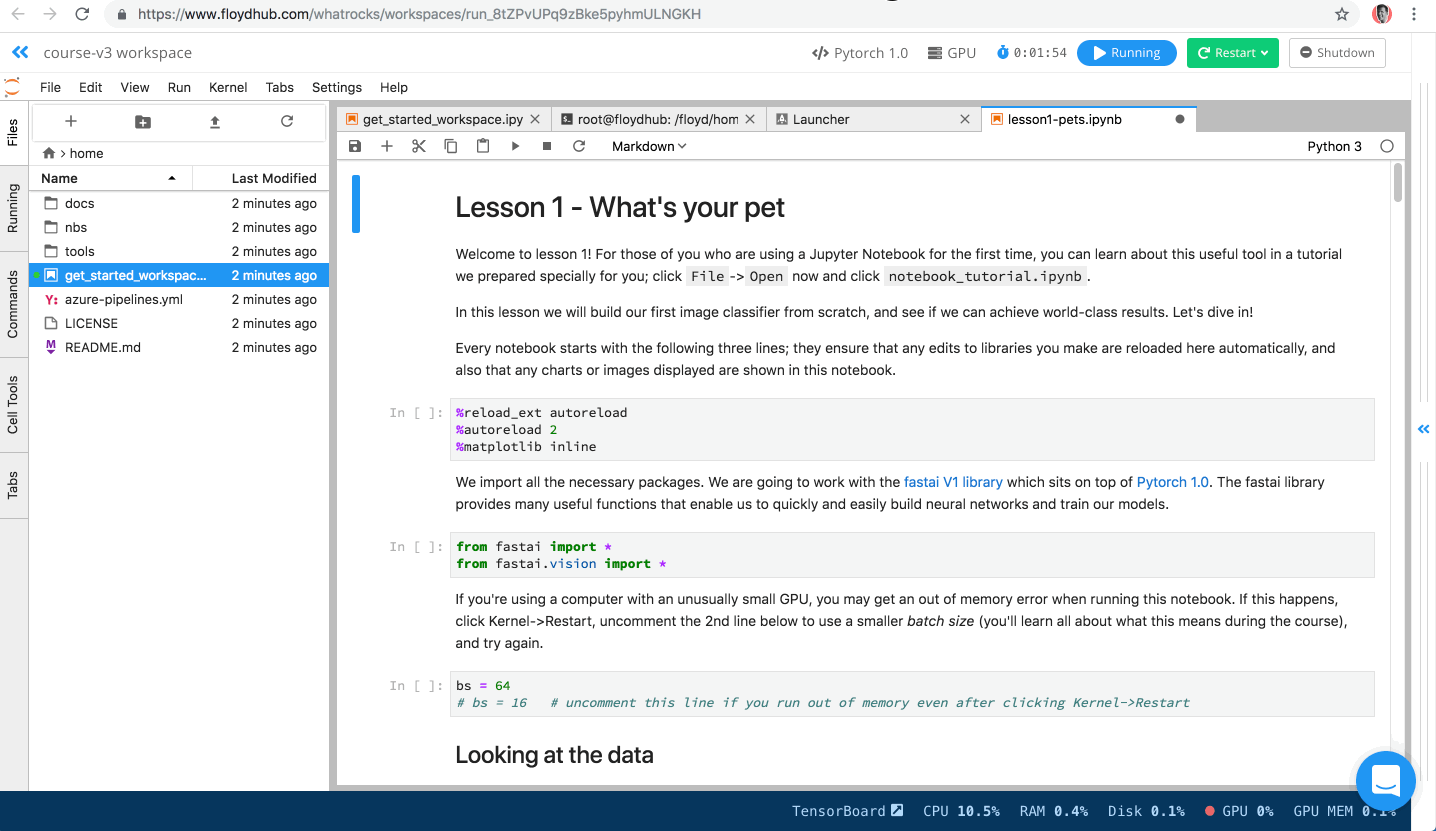Switch to the Launcher tab
This screenshot has height=831, width=1436.
820,119
